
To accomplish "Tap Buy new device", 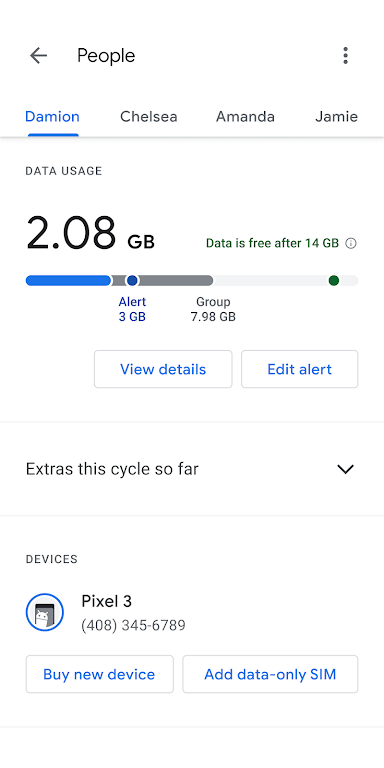I will pos(99,674).
